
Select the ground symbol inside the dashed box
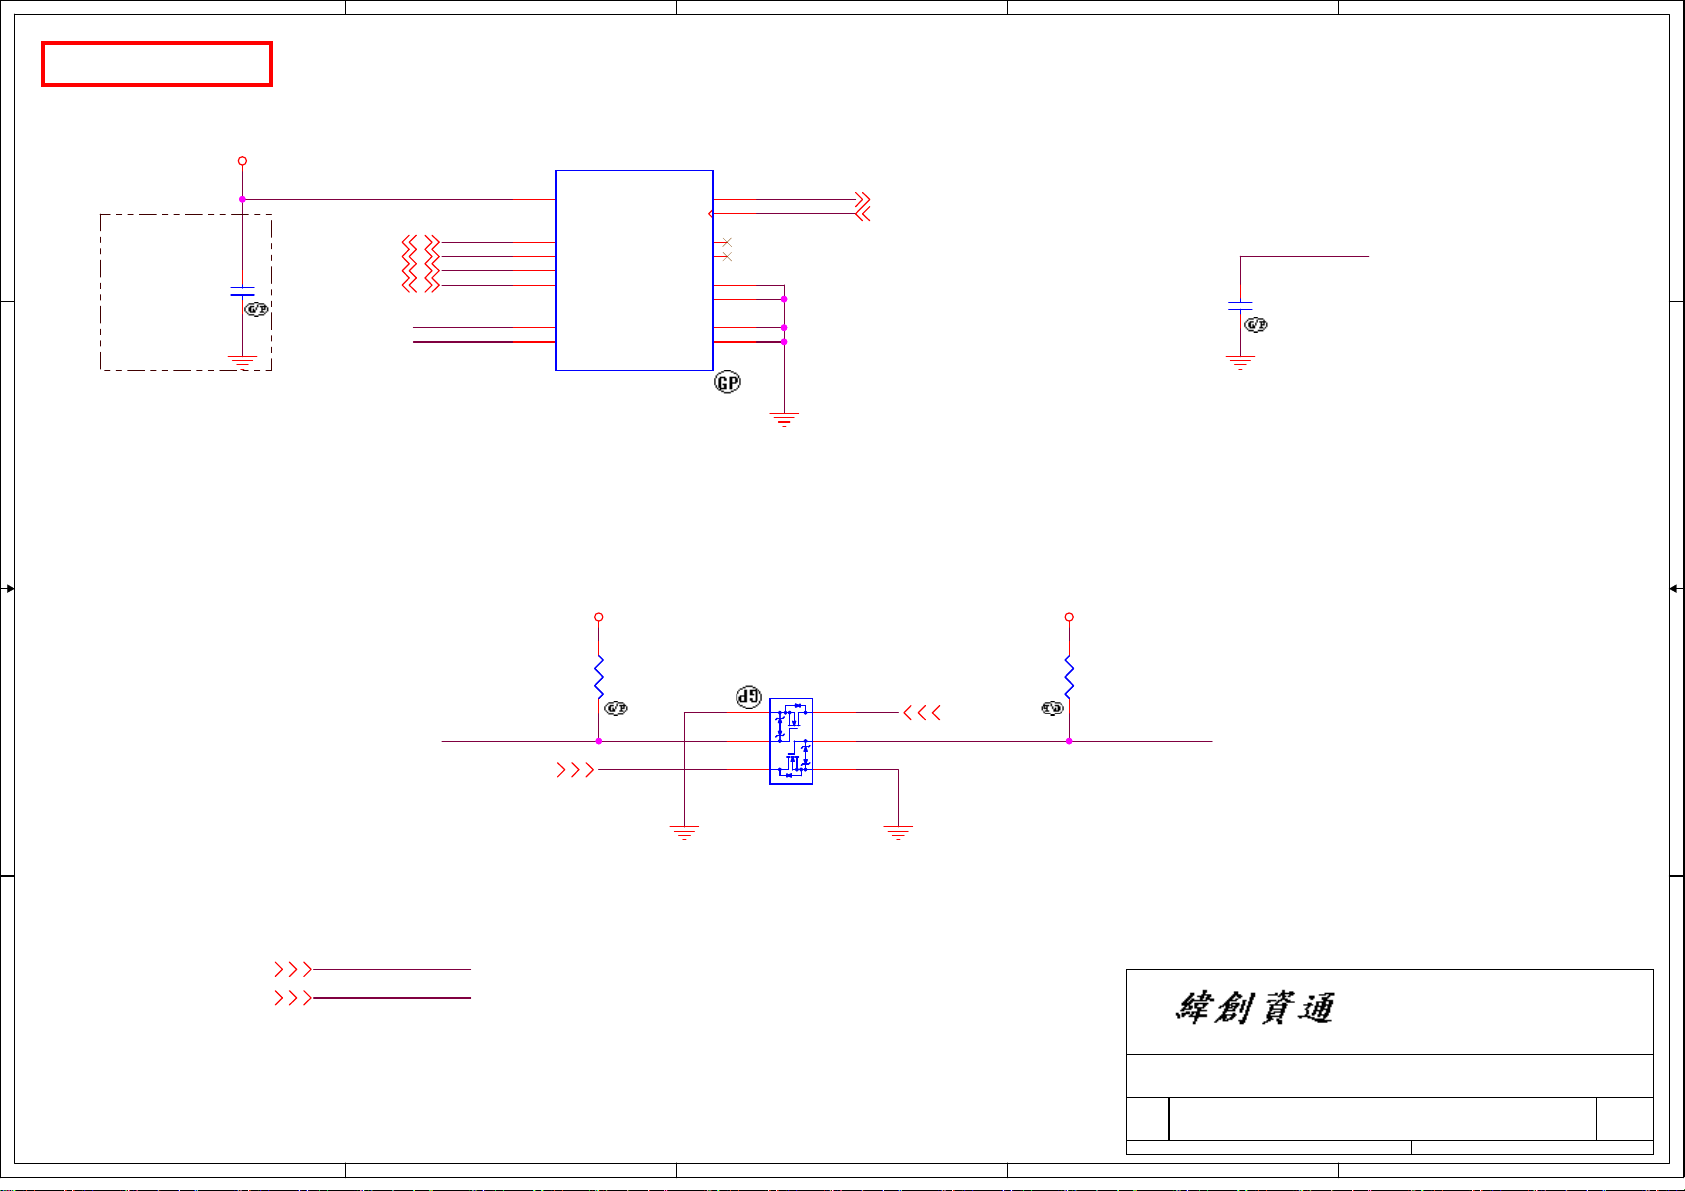tap(242, 361)
